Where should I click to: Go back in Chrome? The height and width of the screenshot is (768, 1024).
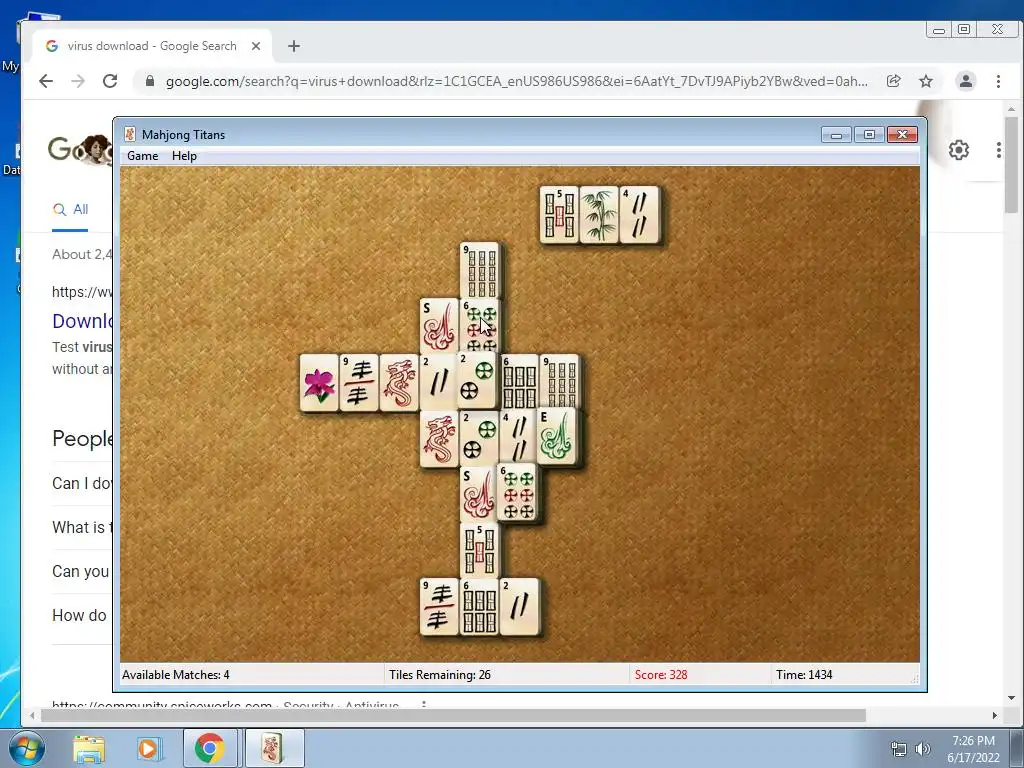coord(46,81)
